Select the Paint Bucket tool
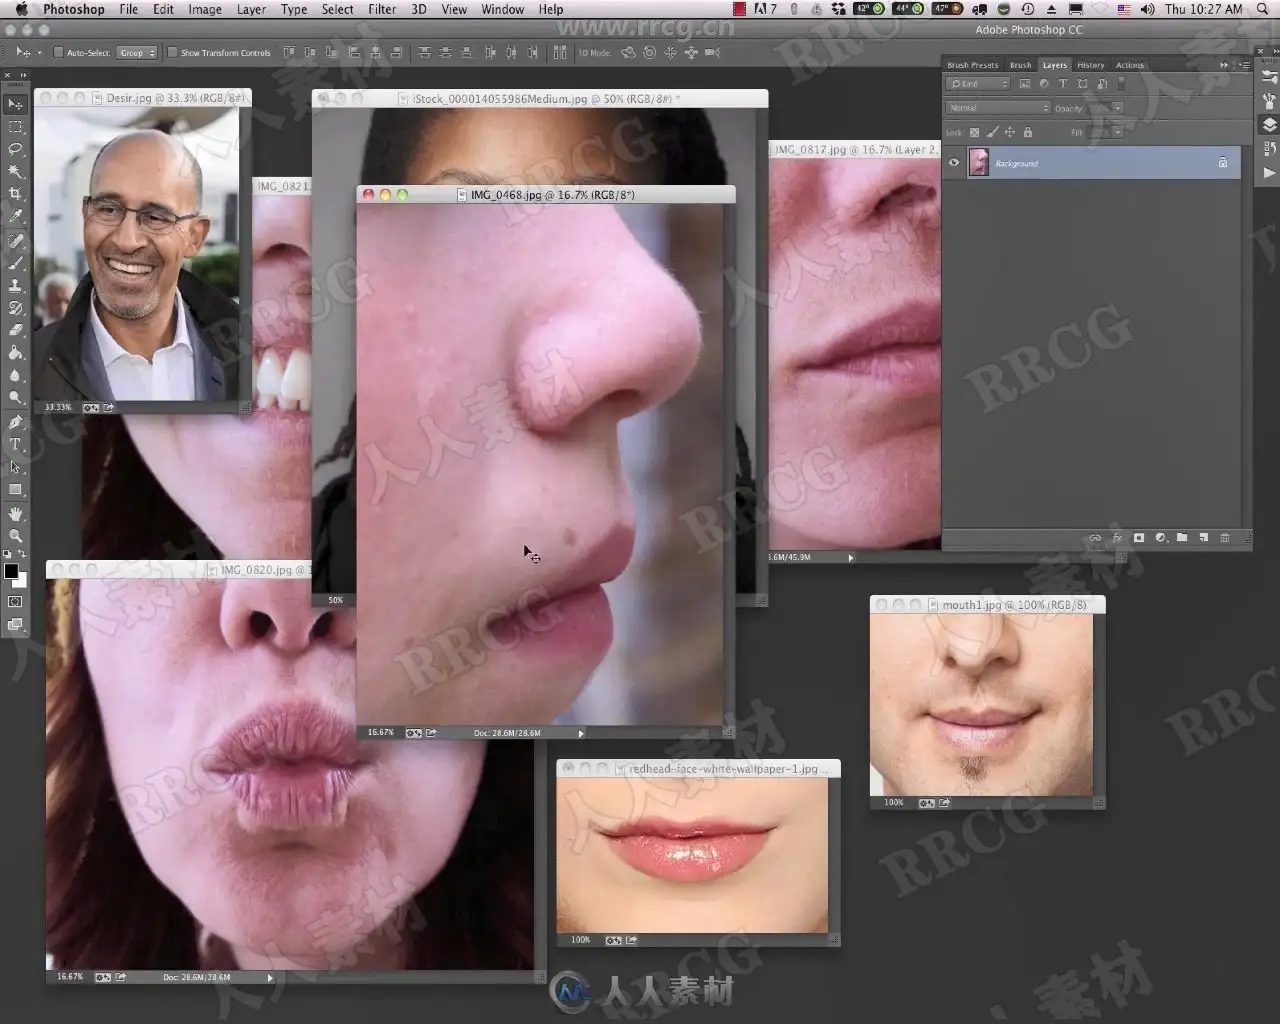Image resolution: width=1280 pixels, height=1024 pixels. [x=15, y=352]
